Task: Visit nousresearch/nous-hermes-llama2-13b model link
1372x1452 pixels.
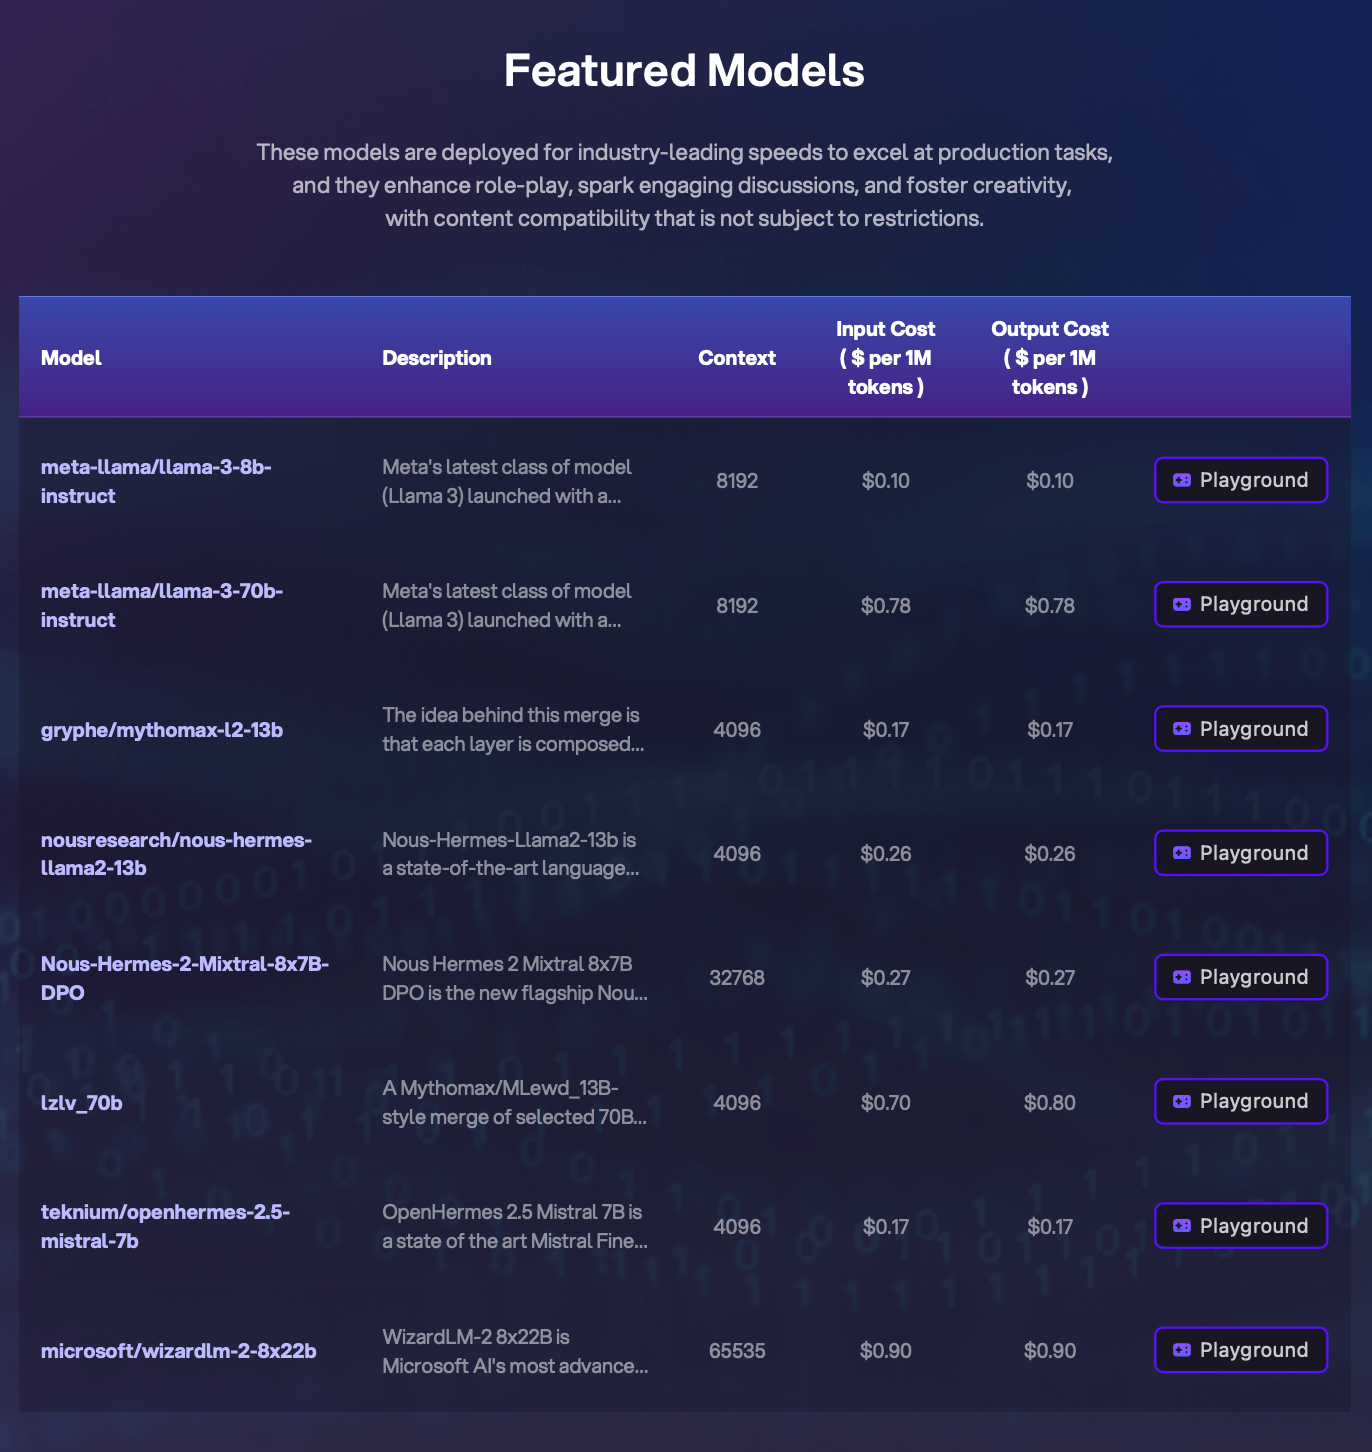Action: tap(176, 854)
